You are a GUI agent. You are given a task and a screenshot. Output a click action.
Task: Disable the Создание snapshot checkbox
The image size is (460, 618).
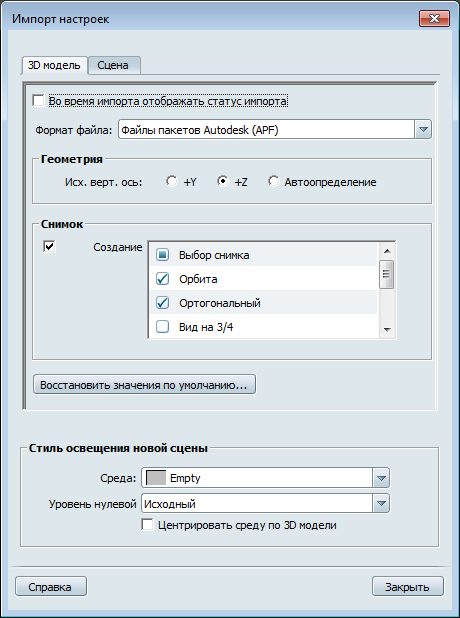49,247
